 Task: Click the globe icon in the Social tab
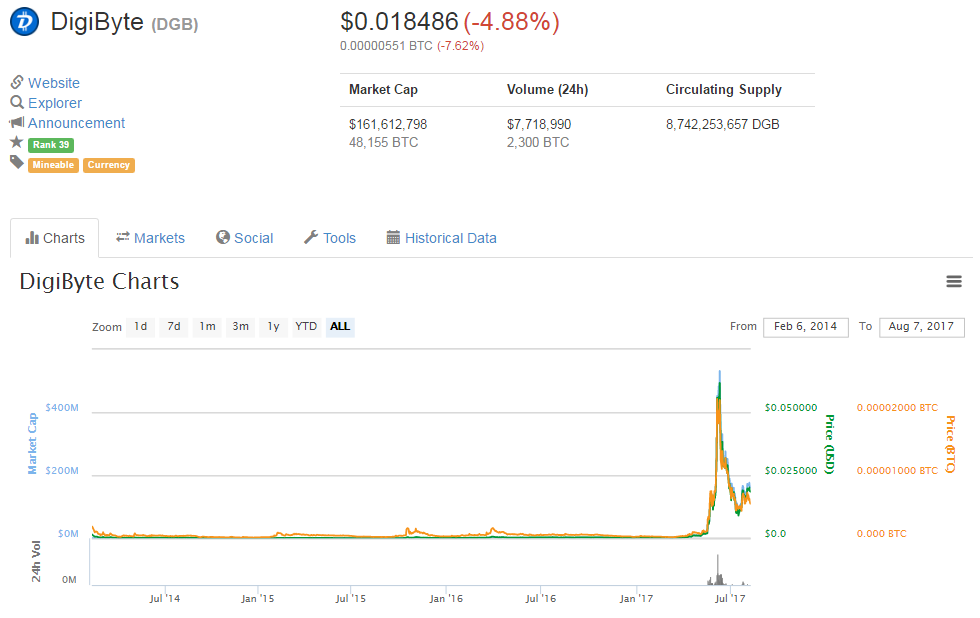pyautogui.click(x=222, y=237)
